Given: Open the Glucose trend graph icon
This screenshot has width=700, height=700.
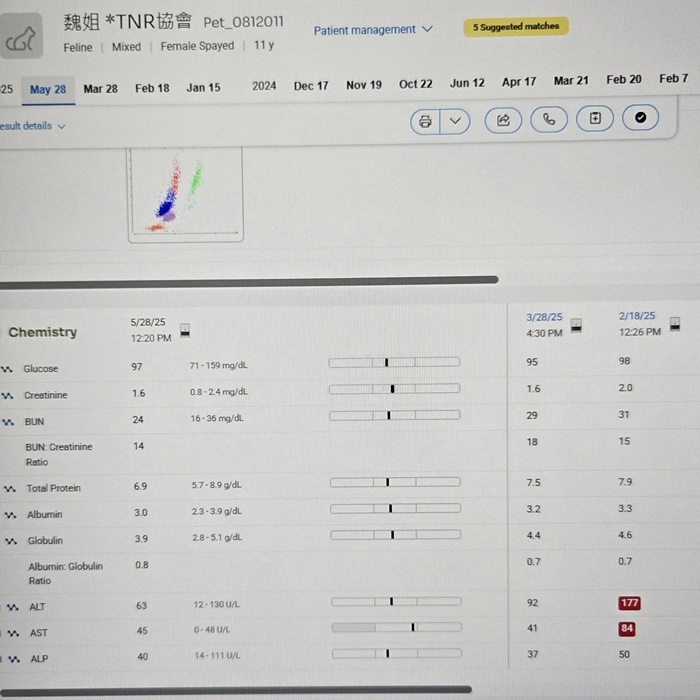Looking at the screenshot, I should pyautogui.click(x=9, y=369).
